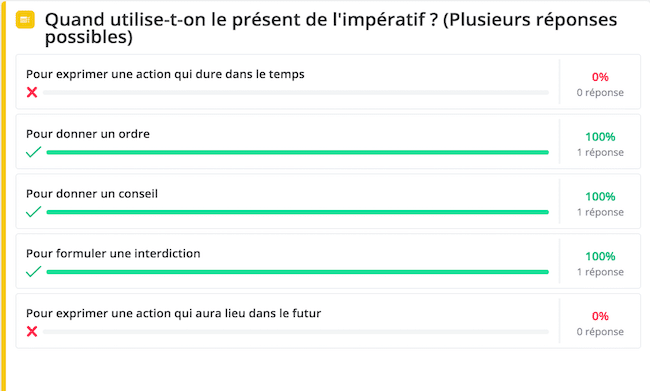
Task: Click green checkmark beside 'Pour formuler une interdiction'
Action: pos(33,272)
